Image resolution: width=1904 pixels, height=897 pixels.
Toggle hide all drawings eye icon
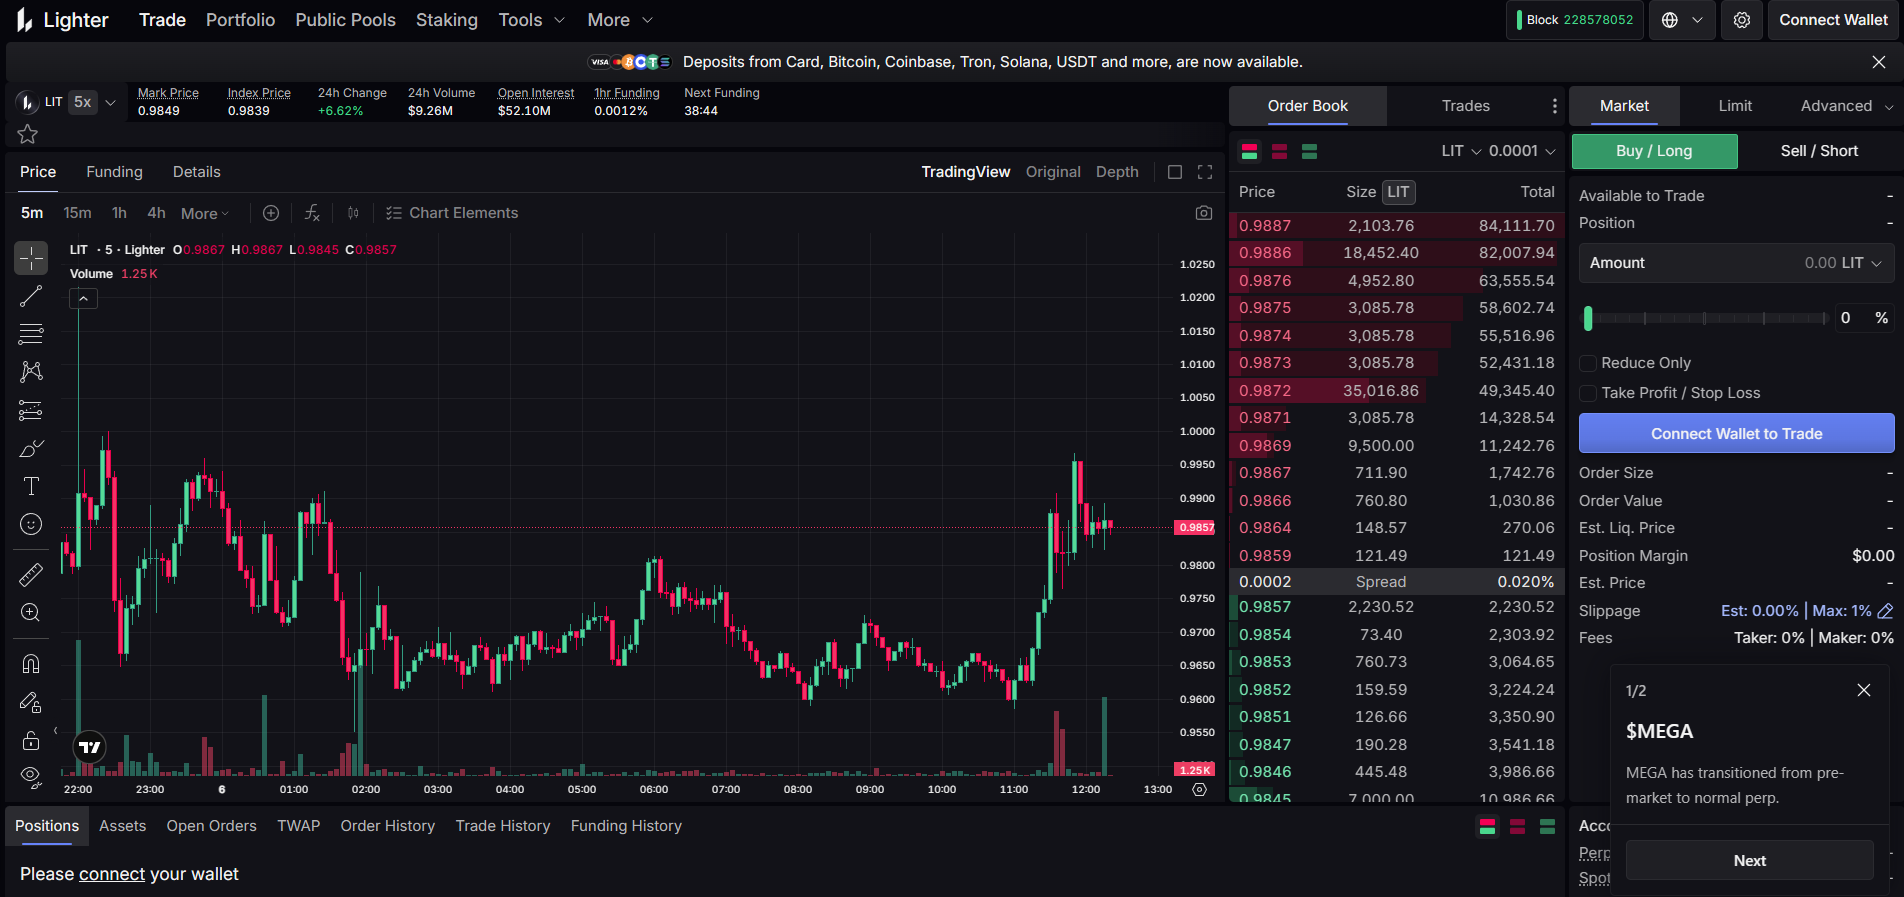(31, 776)
